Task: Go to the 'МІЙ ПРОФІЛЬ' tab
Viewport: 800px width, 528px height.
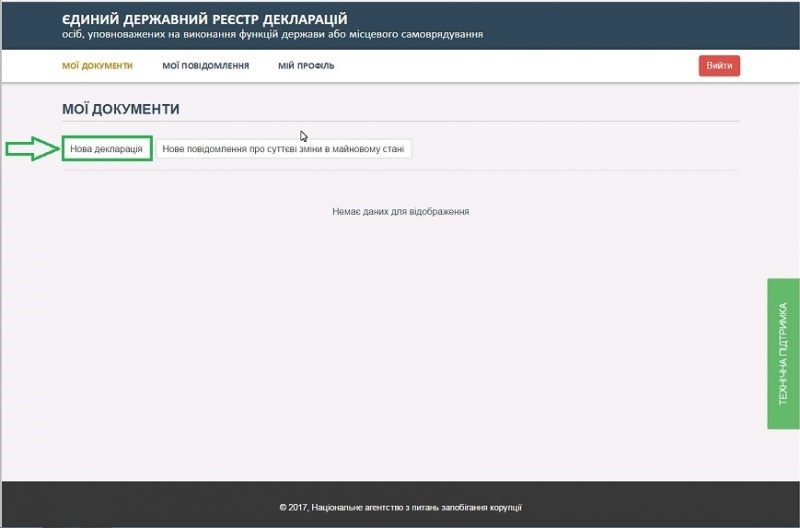Action: [306, 66]
